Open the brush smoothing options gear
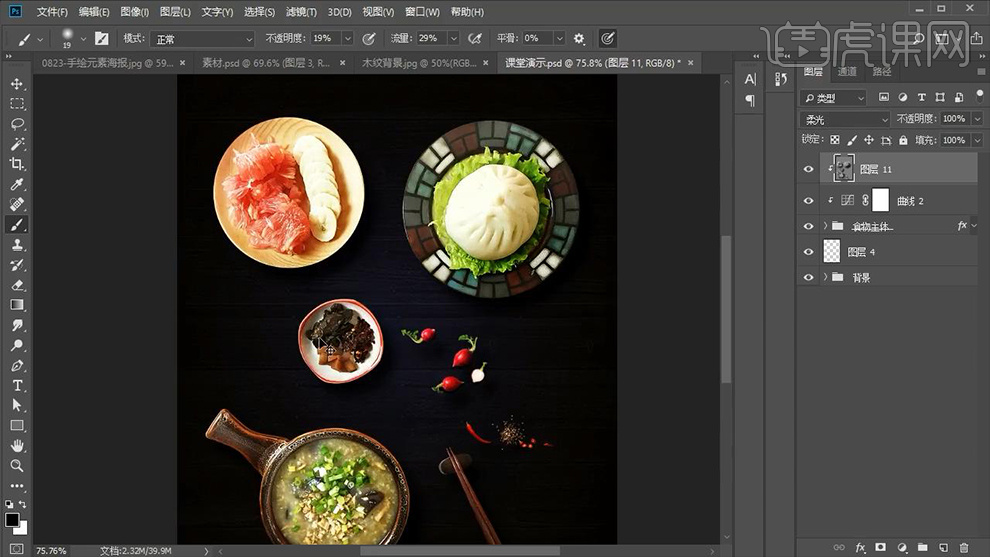The height and width of the screenshot is (557, 990). [578, 39]
